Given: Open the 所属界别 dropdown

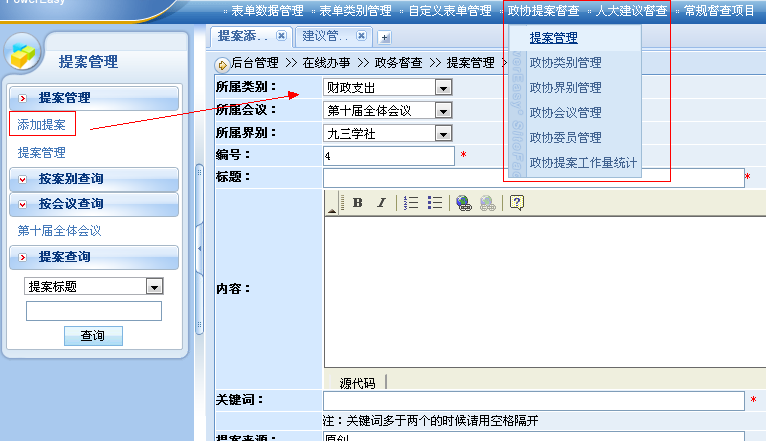Looking at the screenshot, I should (x=443, y=132).
